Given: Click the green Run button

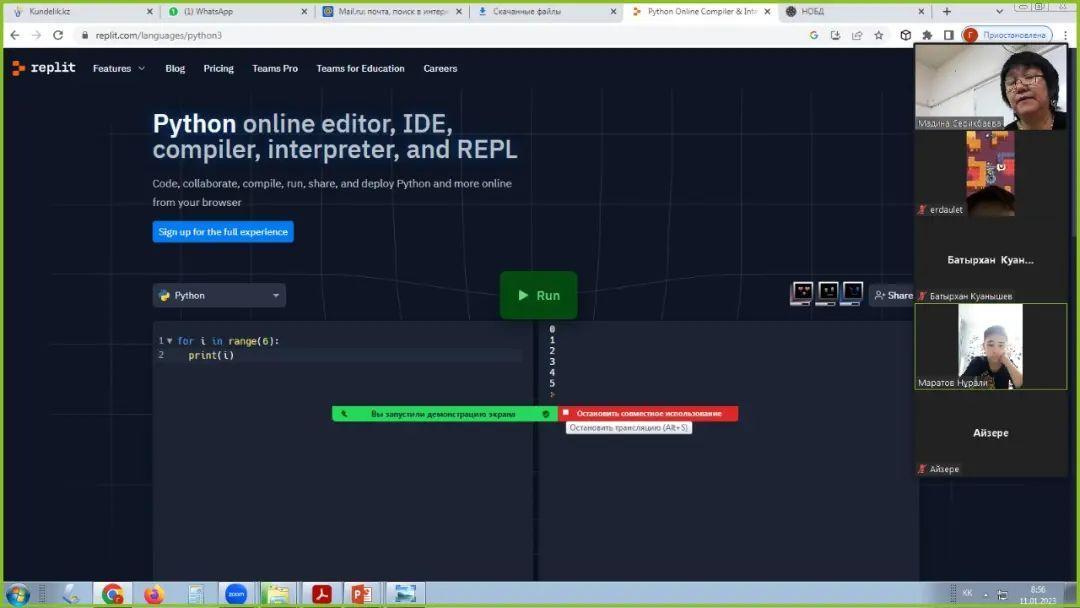Looking at the screenshot, I should (538, 295).
